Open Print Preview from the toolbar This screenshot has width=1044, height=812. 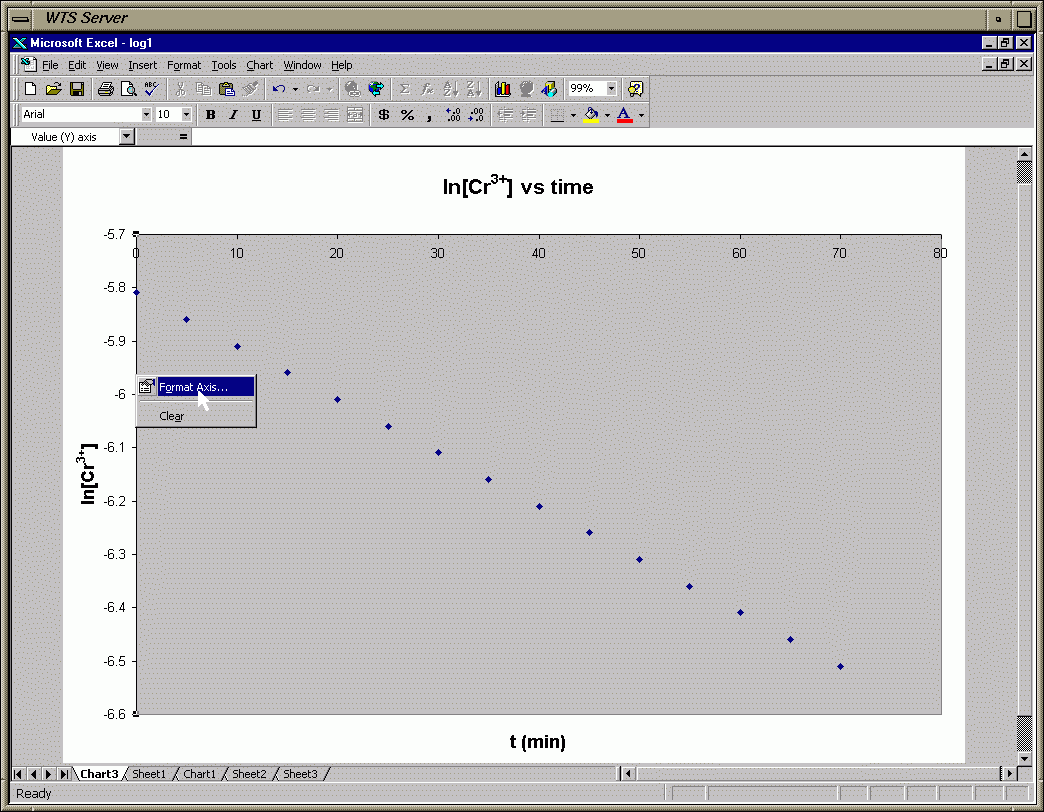click(x=128, y=89)
